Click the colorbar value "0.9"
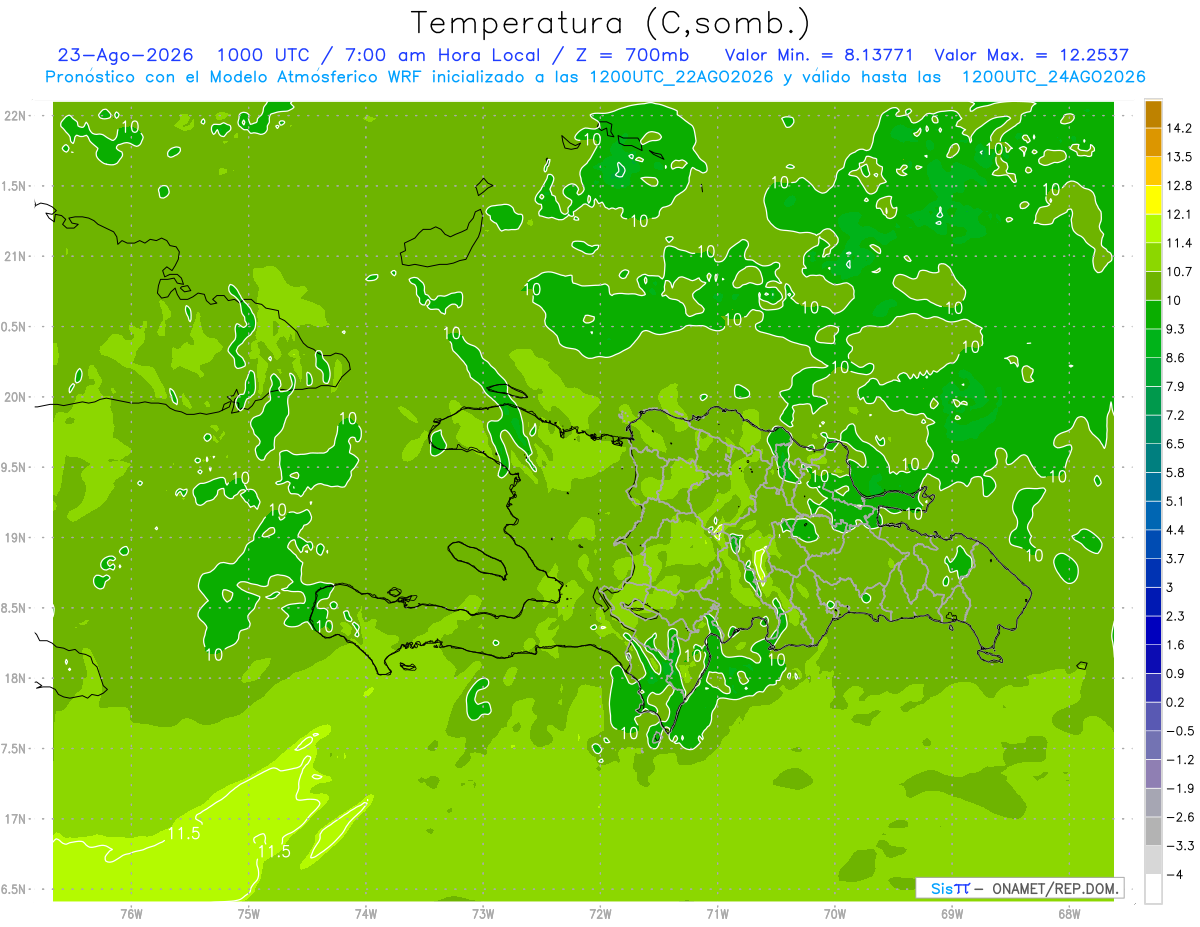The image size is (1200, 927). (x=1176, y=673)
